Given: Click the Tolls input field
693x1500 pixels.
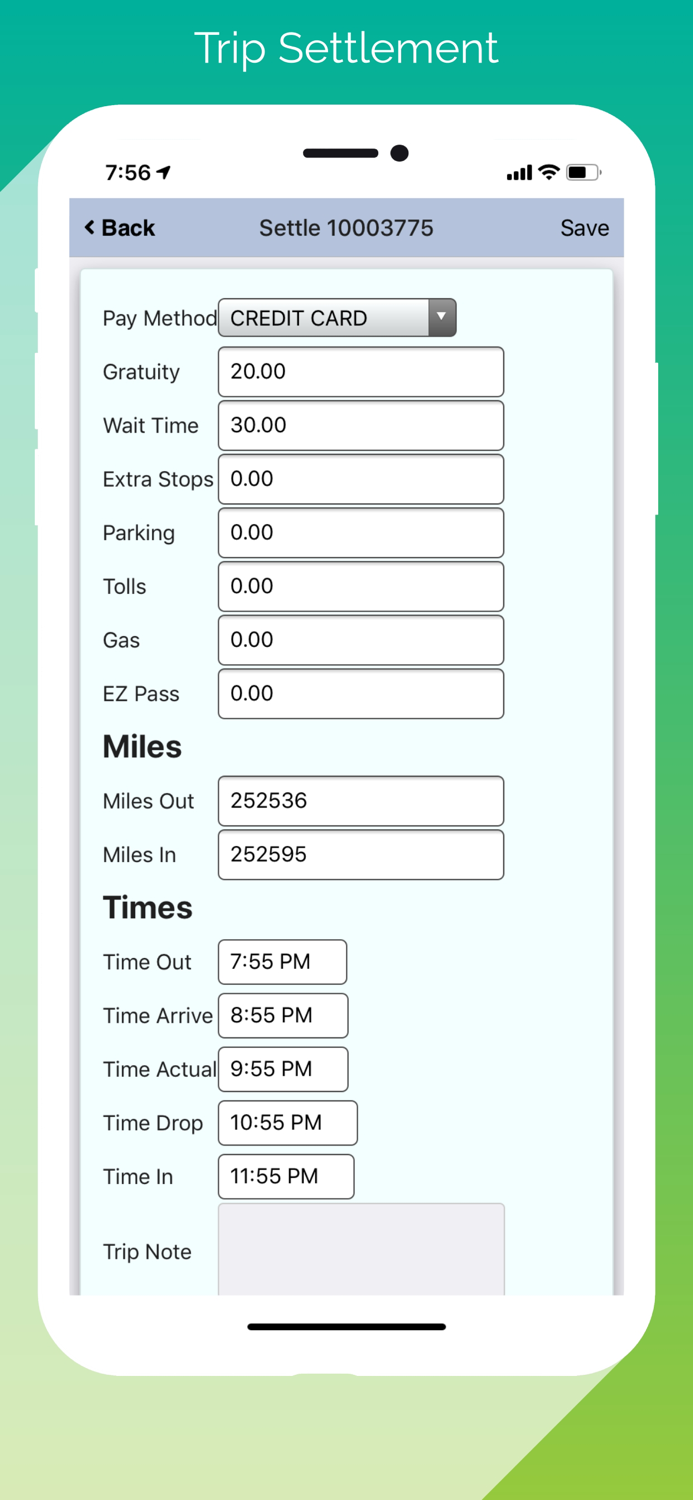Looking at the screenshot, I should [x=360, y=586].
